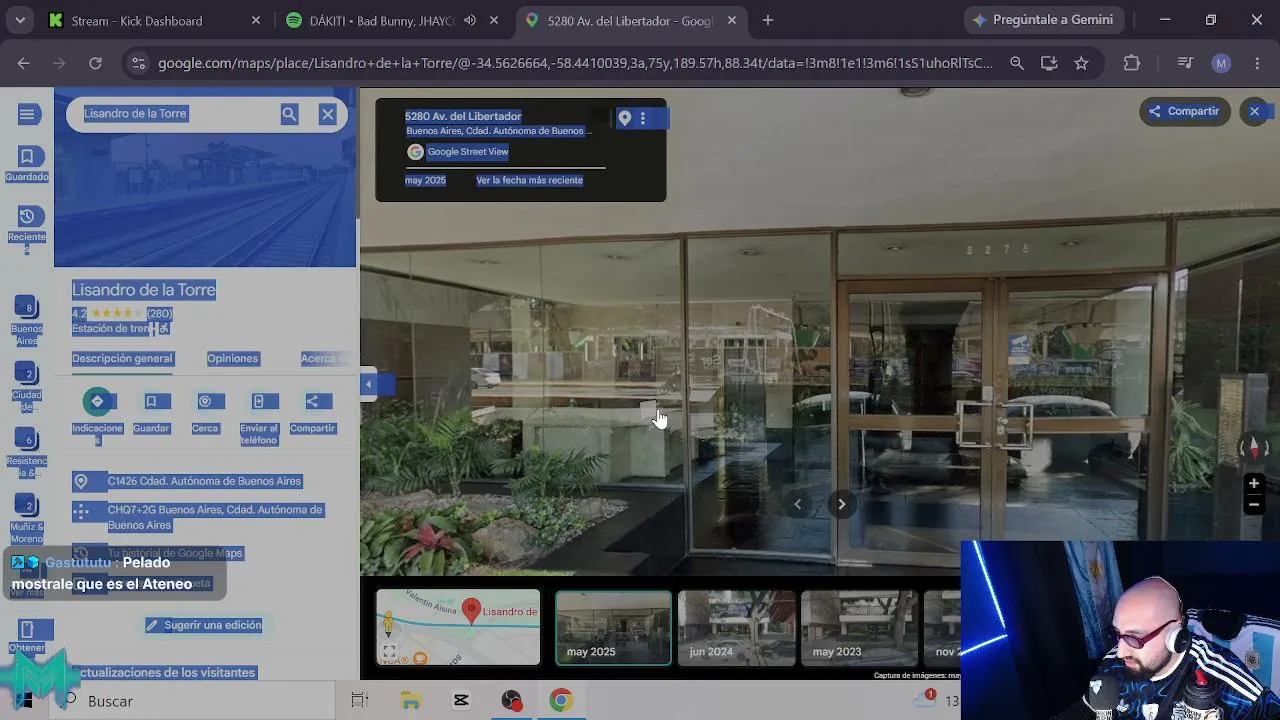Click the browser address bar
Image resolution: width=1280 pixels, height=720 pixels.
pos(575,63)
